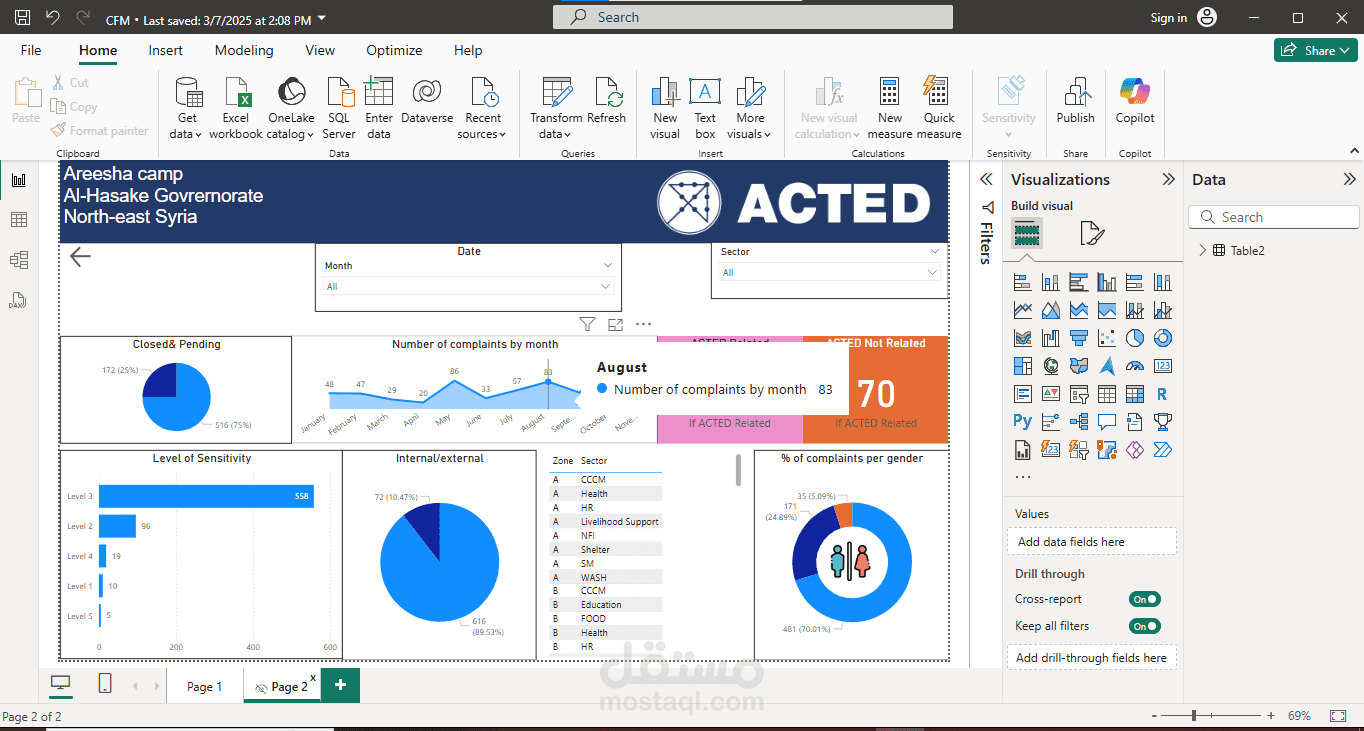Open the Modeling ribbon tab
This screenshot has width=1364, height=731.
tap(244, 50)
